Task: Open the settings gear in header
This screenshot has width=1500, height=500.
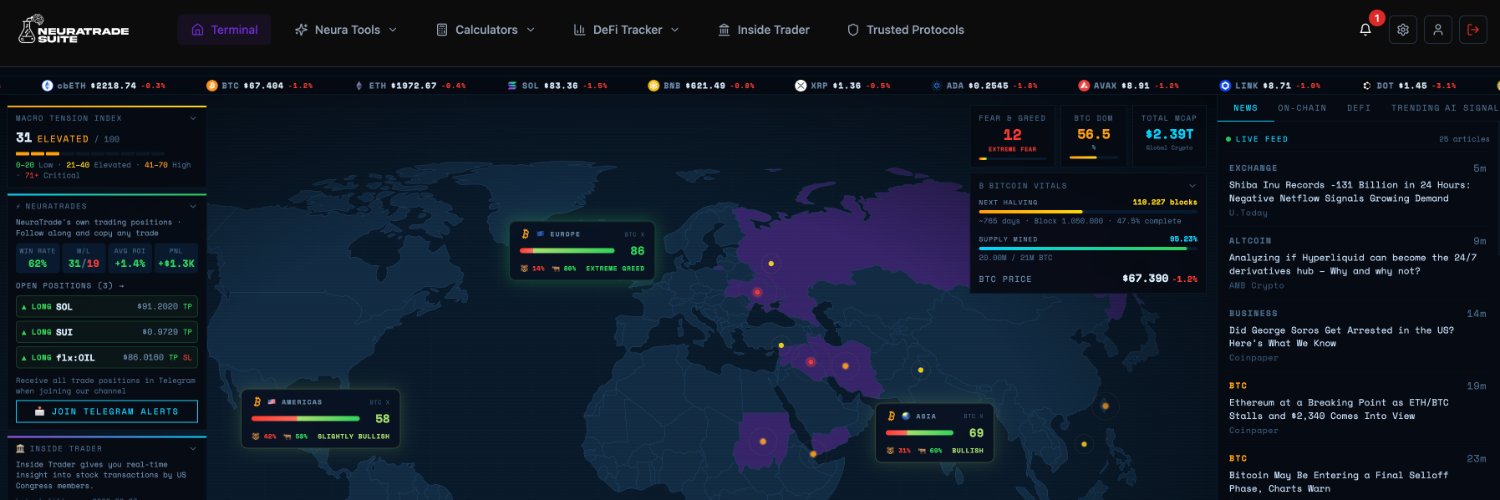Action: [x=1403, y=30]
